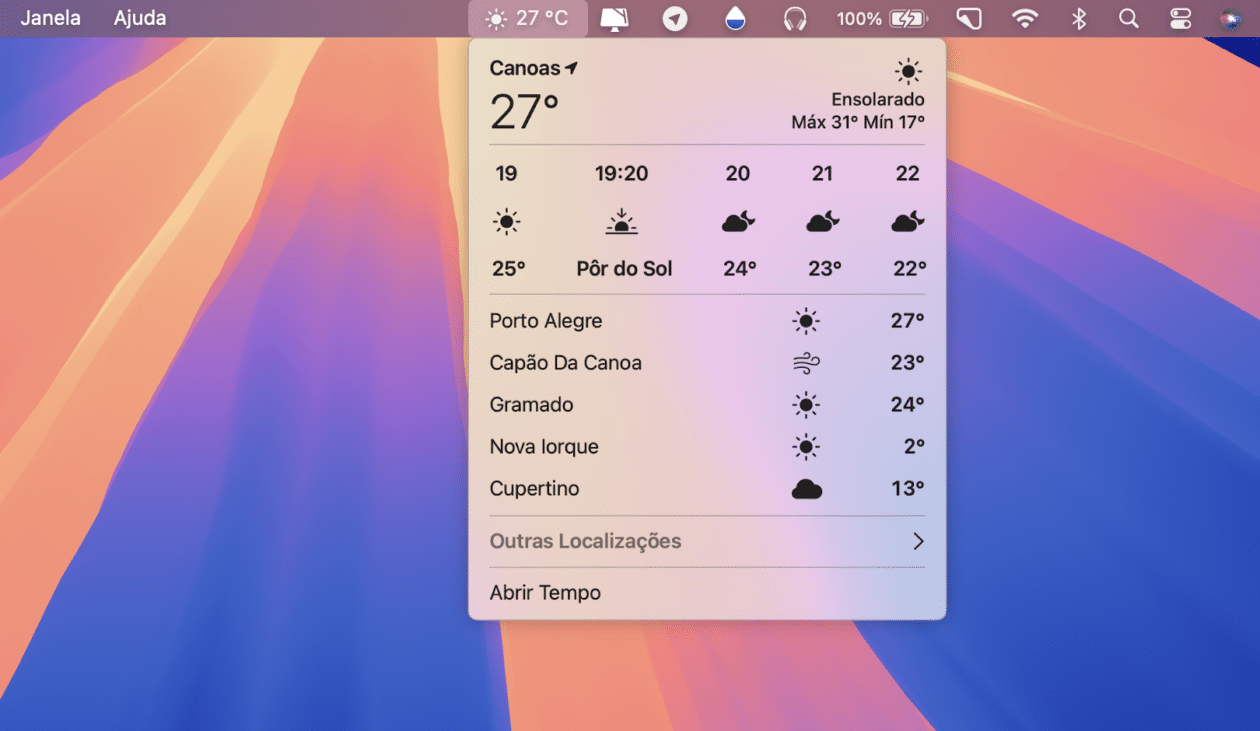Viewport: 1260px width, 731px height.
Task: Open Siri from the menu bar
Action: (x=1232, y=17)
